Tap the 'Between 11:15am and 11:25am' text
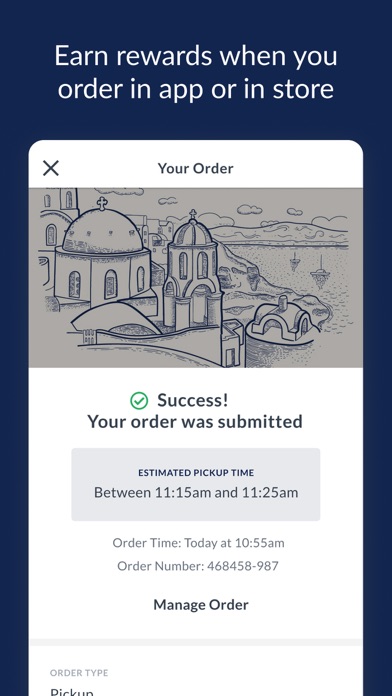The height and width of the screenshot is (696, 392). point(196,493)
